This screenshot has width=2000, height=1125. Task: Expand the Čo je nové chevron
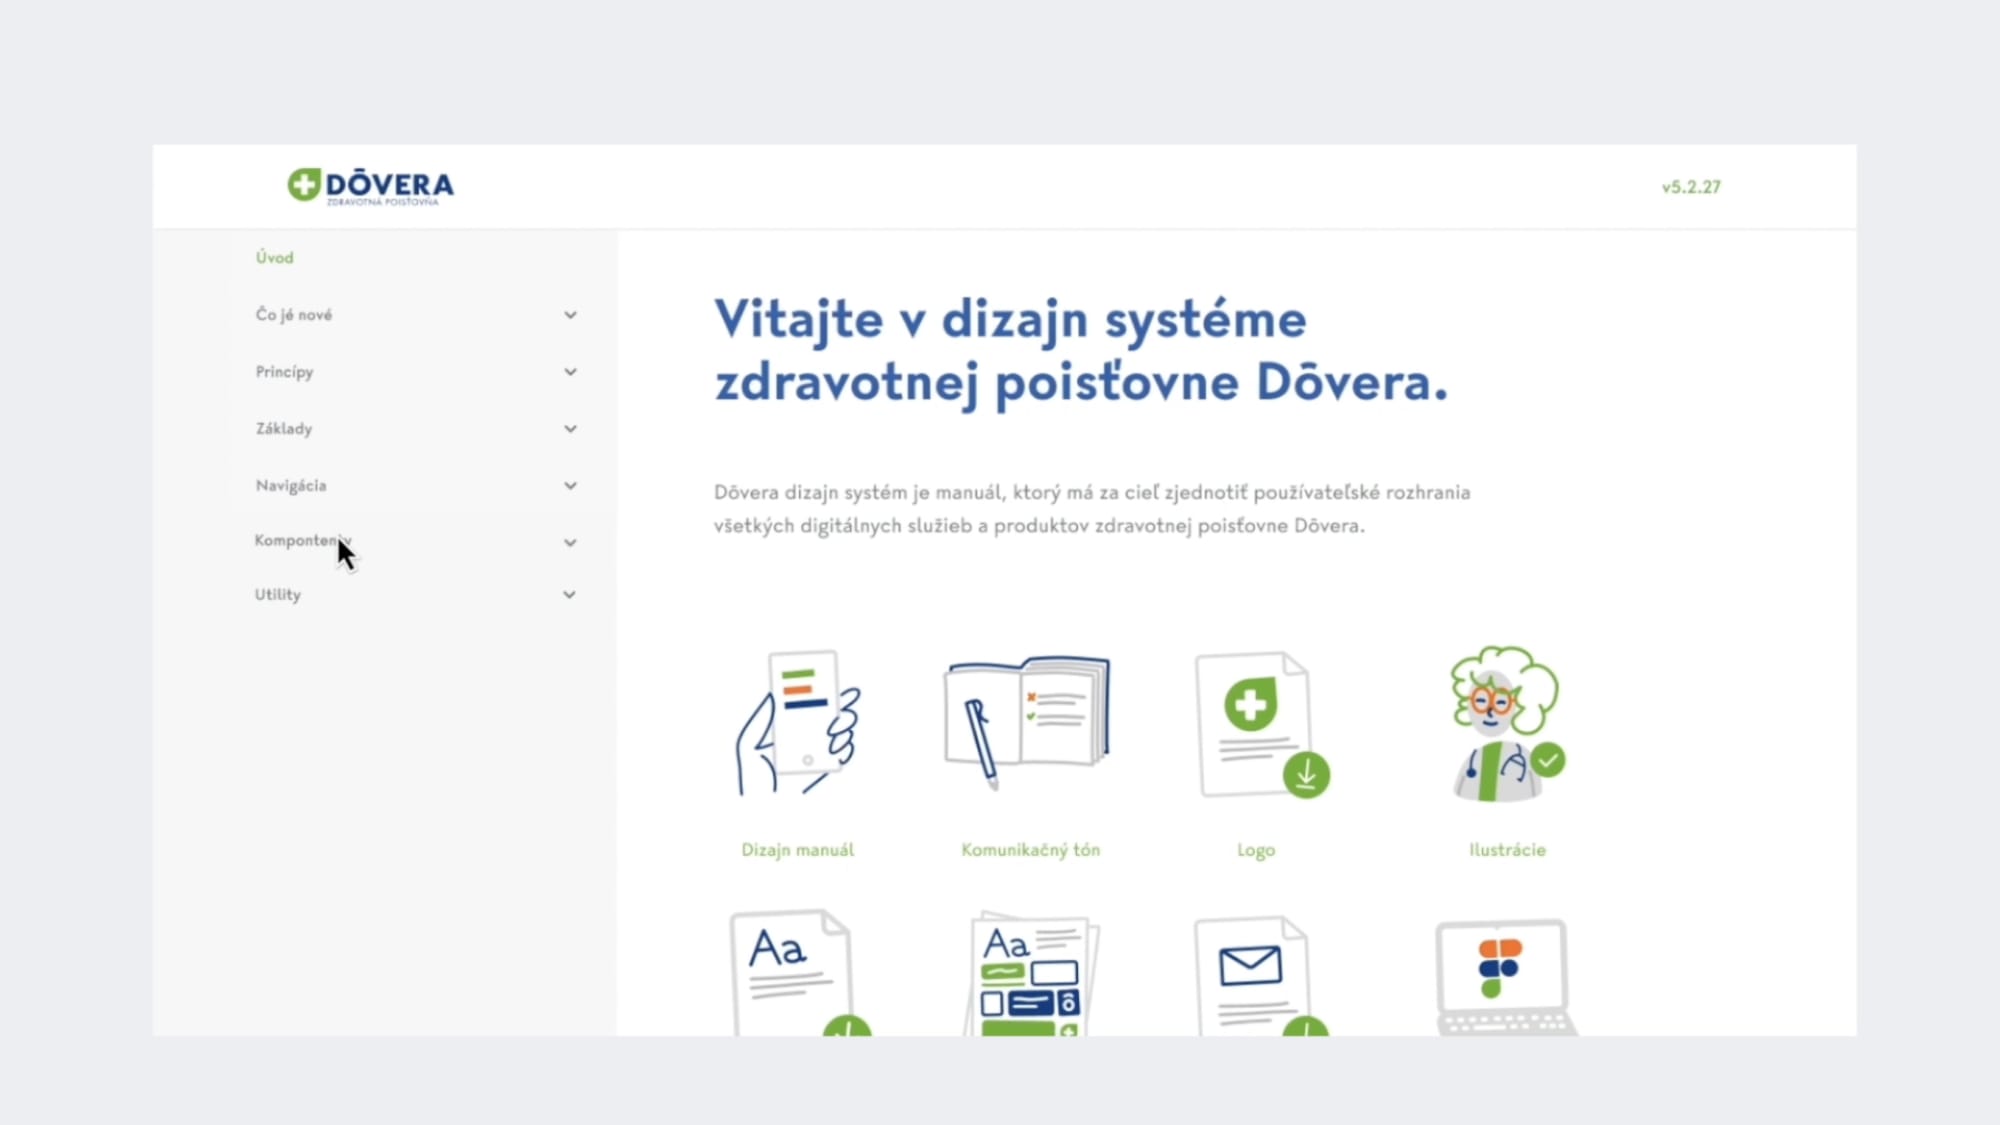click(x=570, y=315)
